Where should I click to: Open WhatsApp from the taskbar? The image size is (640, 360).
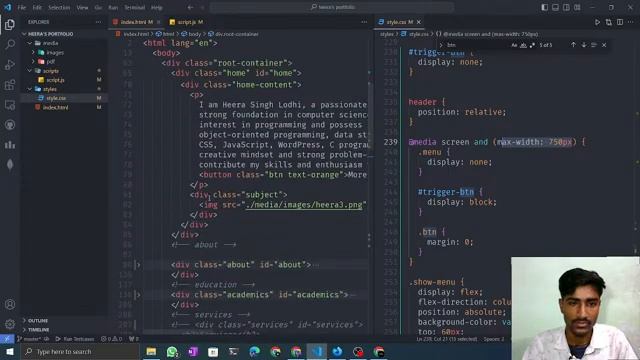172,351
